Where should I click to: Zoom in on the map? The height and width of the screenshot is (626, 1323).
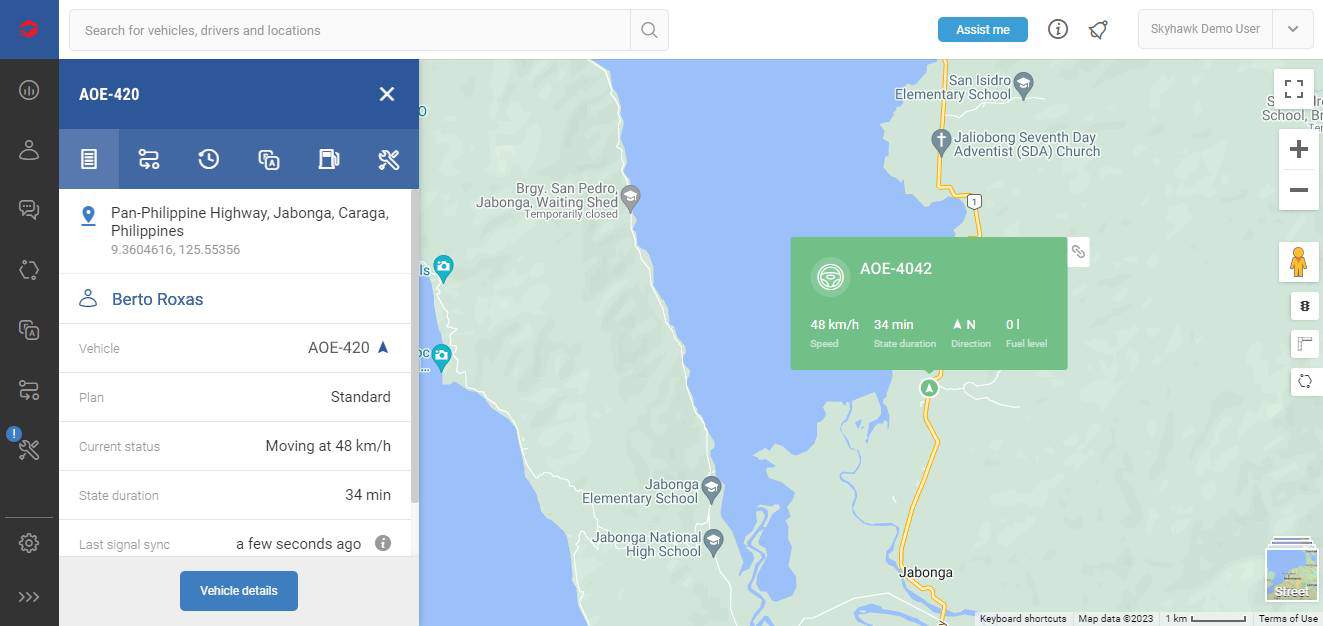click(1299, 149)
